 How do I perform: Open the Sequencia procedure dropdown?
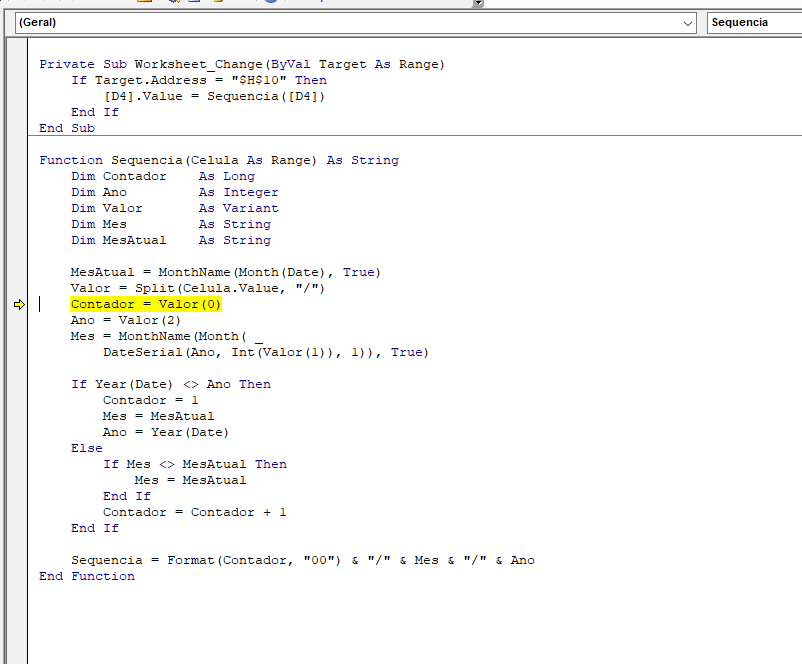[754, 23]
